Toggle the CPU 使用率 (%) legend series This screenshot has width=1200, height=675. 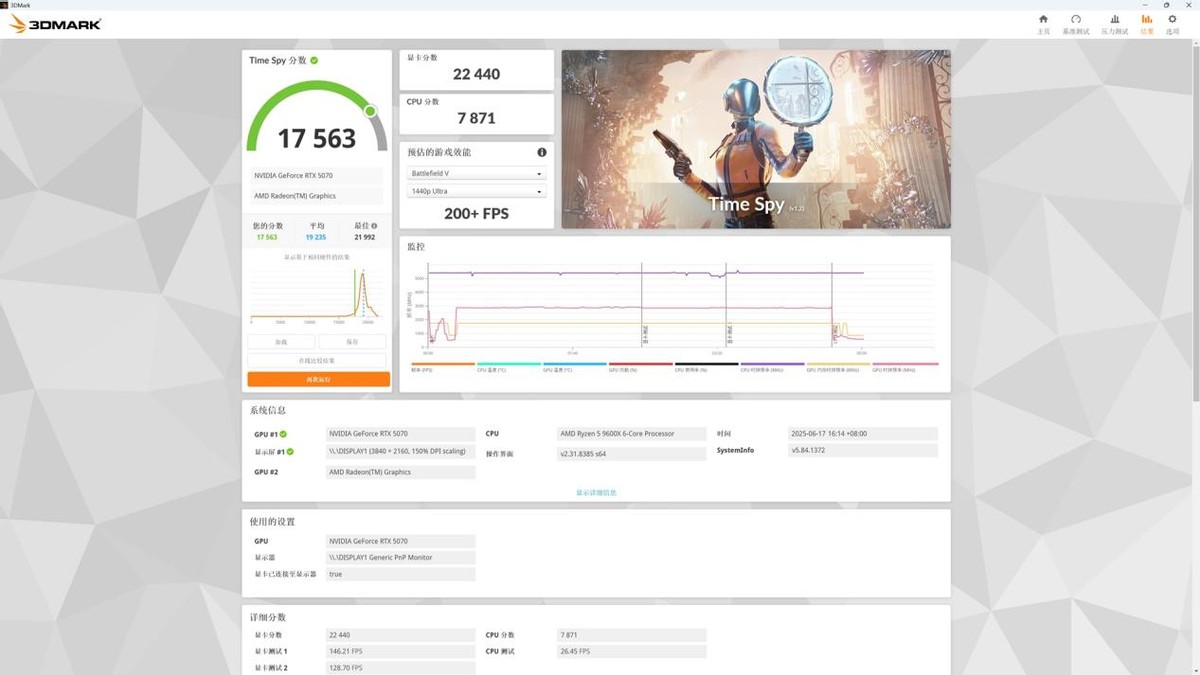click(x=706, y=367)
